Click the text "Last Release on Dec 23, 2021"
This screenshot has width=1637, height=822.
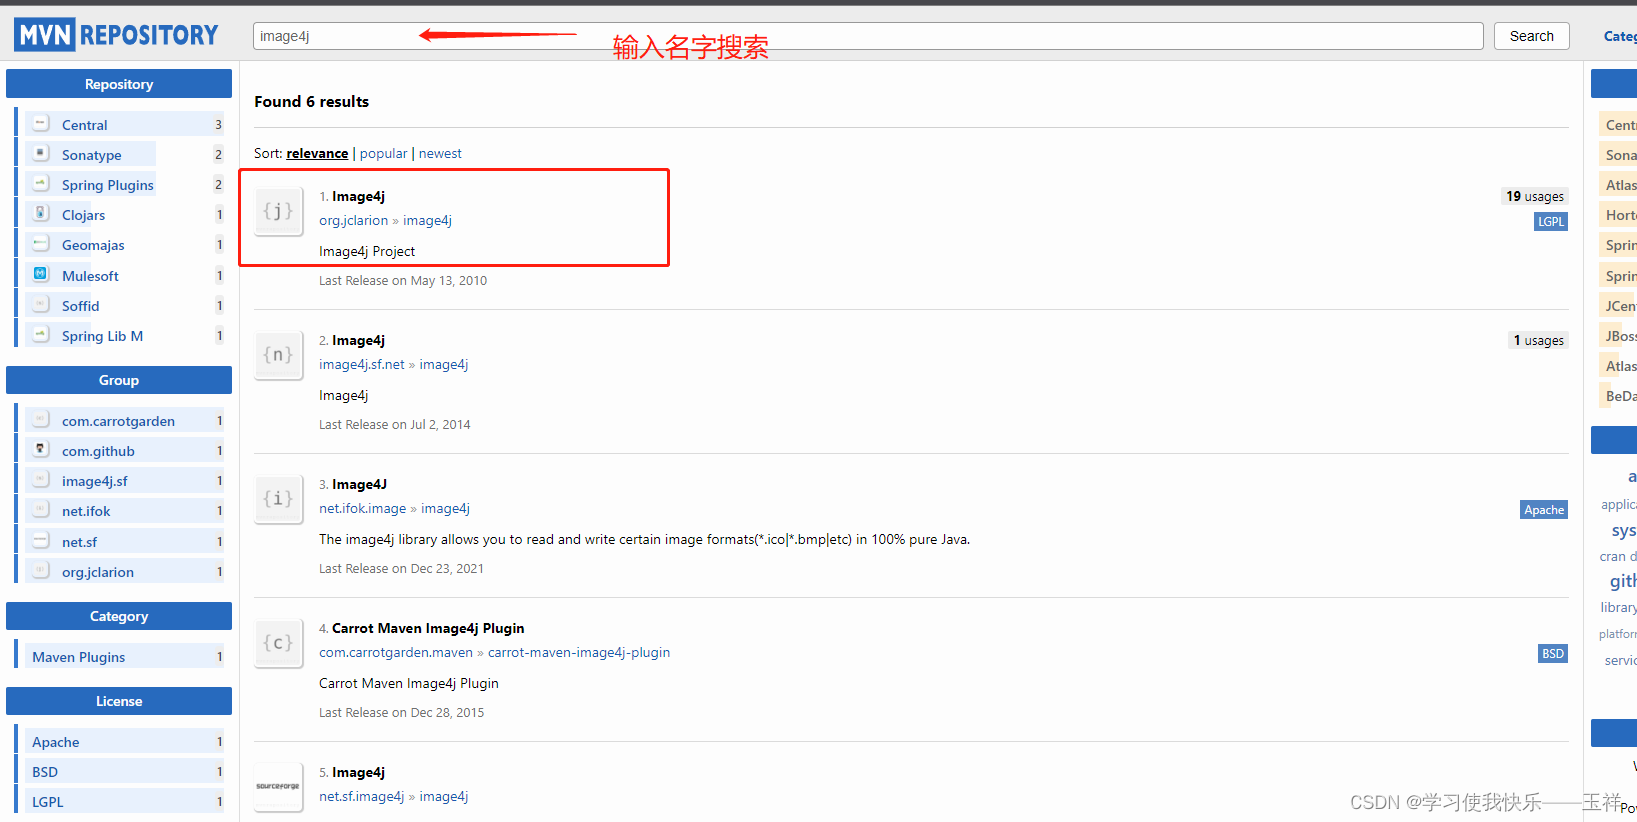pyautogui.click(x=401, y=568)
